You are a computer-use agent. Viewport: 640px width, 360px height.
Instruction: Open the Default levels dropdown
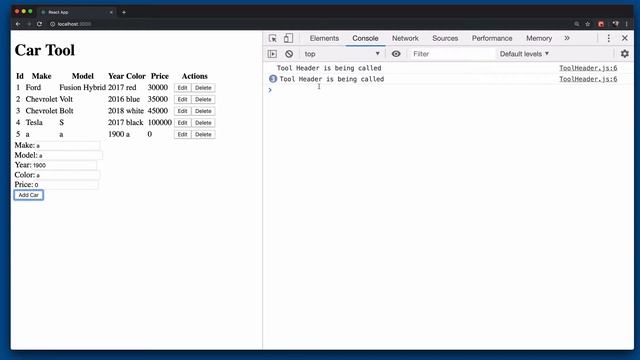pos(524,54)
